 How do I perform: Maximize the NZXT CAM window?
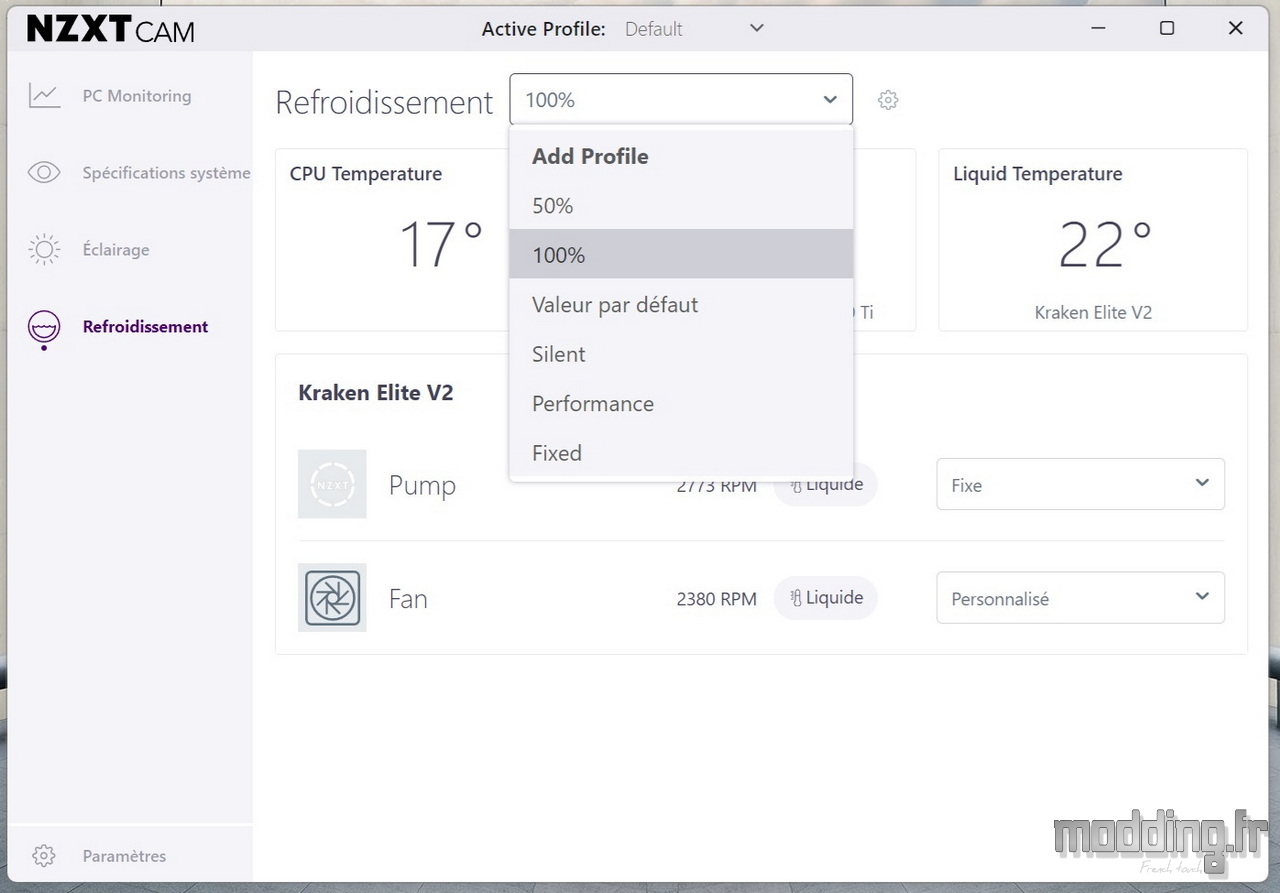1167,28
